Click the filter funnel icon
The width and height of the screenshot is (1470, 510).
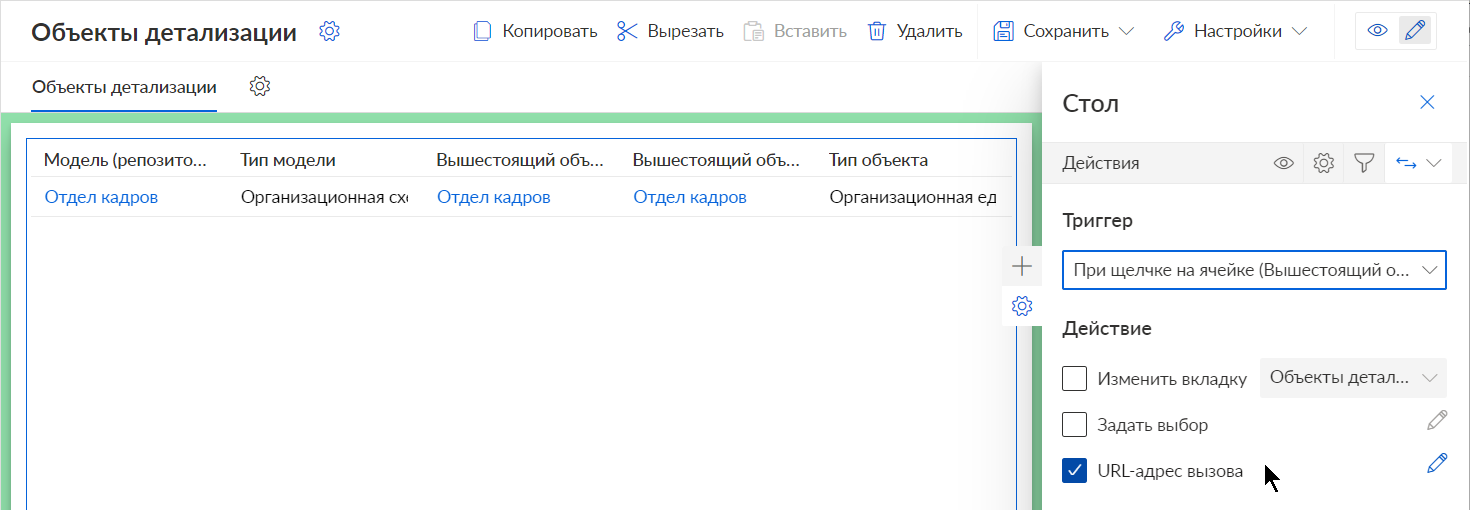click(x=1364, y=163)
